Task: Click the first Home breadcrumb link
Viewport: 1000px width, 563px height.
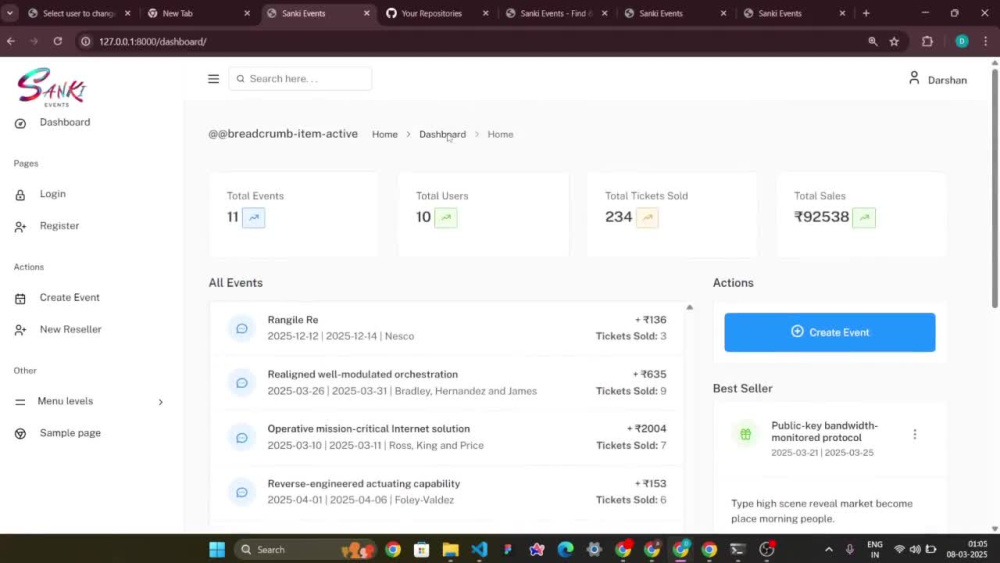Action: [x=385, y=135]
